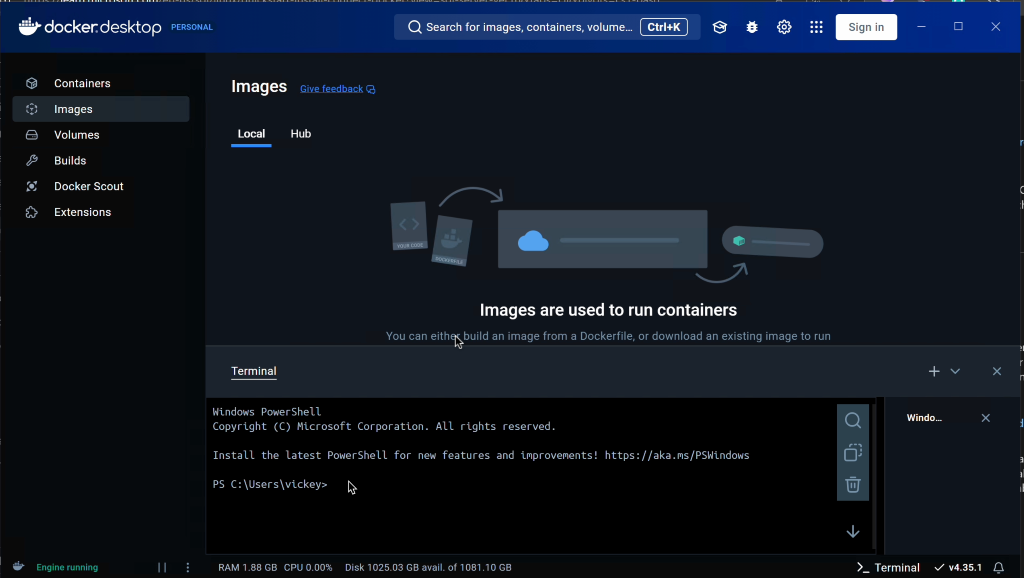Search in terminal with magnifier icon
This screenshot has height=578, width=1024.
853,420
